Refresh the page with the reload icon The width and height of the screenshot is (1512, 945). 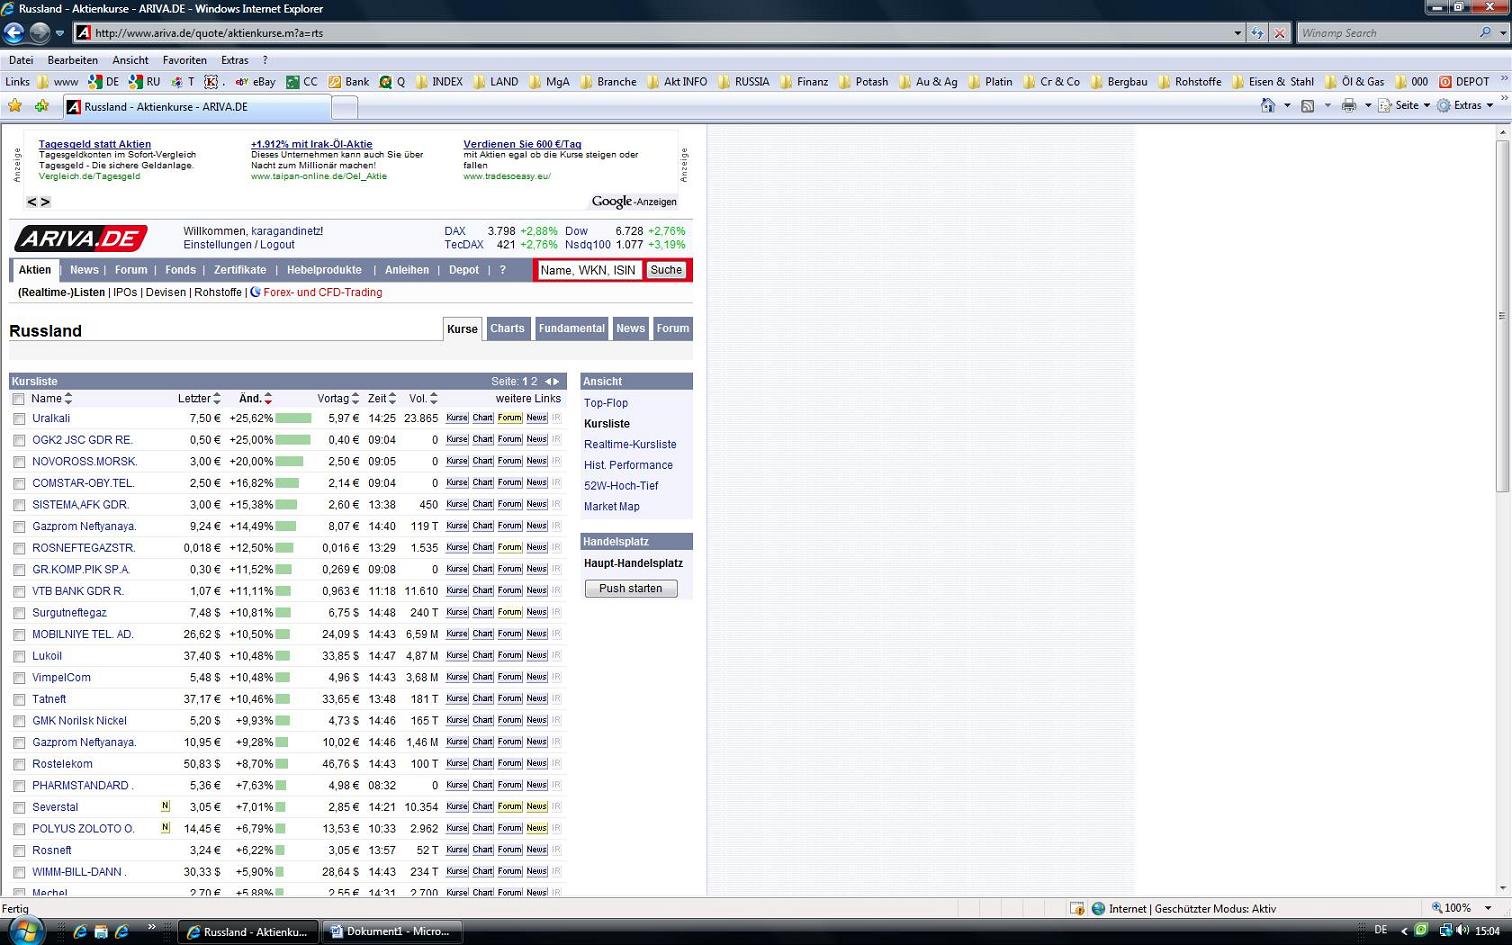point(1257,33)
